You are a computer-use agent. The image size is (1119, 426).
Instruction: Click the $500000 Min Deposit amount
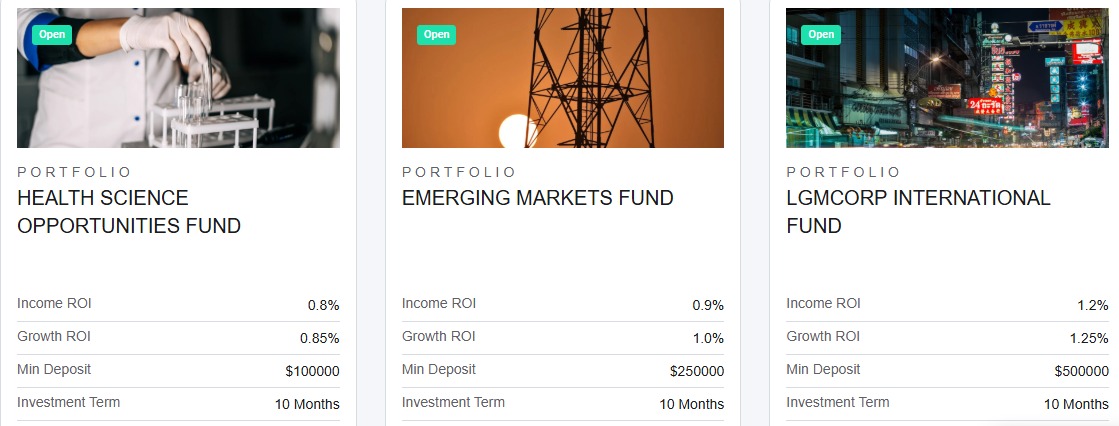click(x=1081, y=371)
